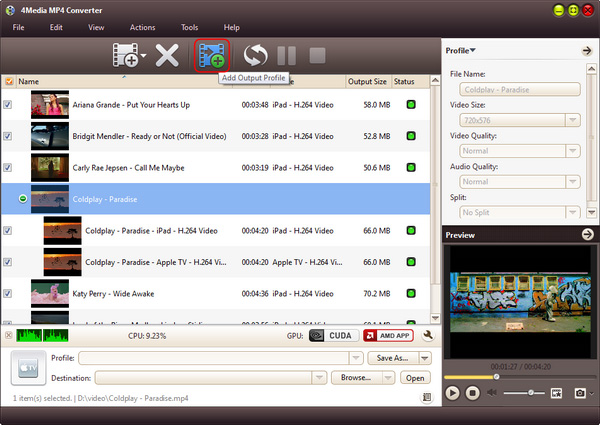Open the Browse dropdown arrow
Viewport: 600px width, 425px height.
[x=388, y=378]
